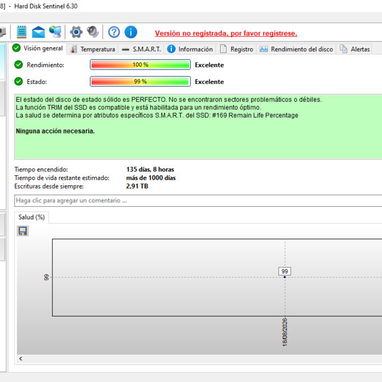Click the blue info about icon
Viewport: 382px width, 382px height.
tap(131, 32)
